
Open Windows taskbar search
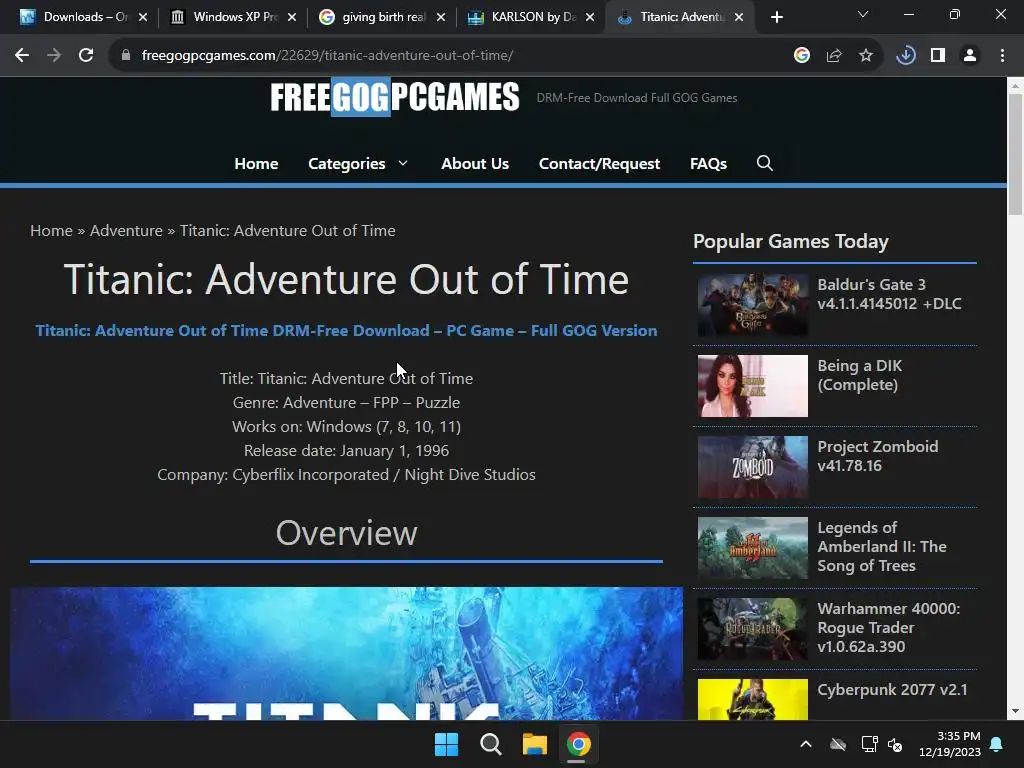click(490, 744)
